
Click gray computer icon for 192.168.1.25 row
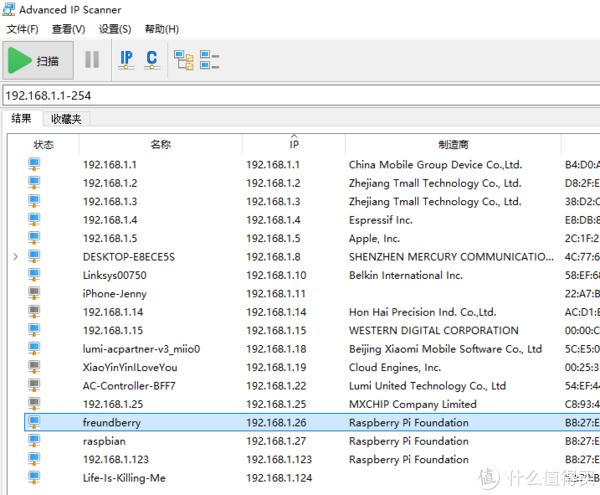tap(34, 404)
